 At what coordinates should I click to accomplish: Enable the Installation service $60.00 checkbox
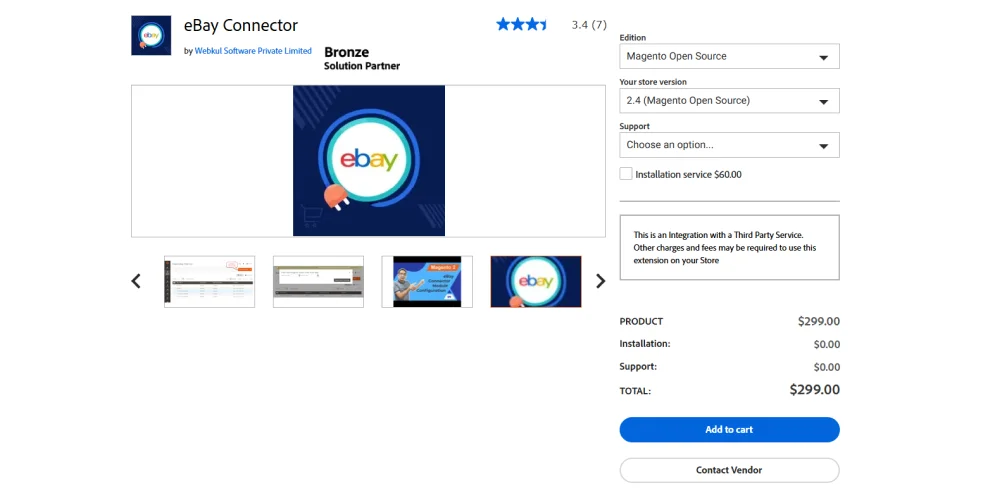[626, 173]
